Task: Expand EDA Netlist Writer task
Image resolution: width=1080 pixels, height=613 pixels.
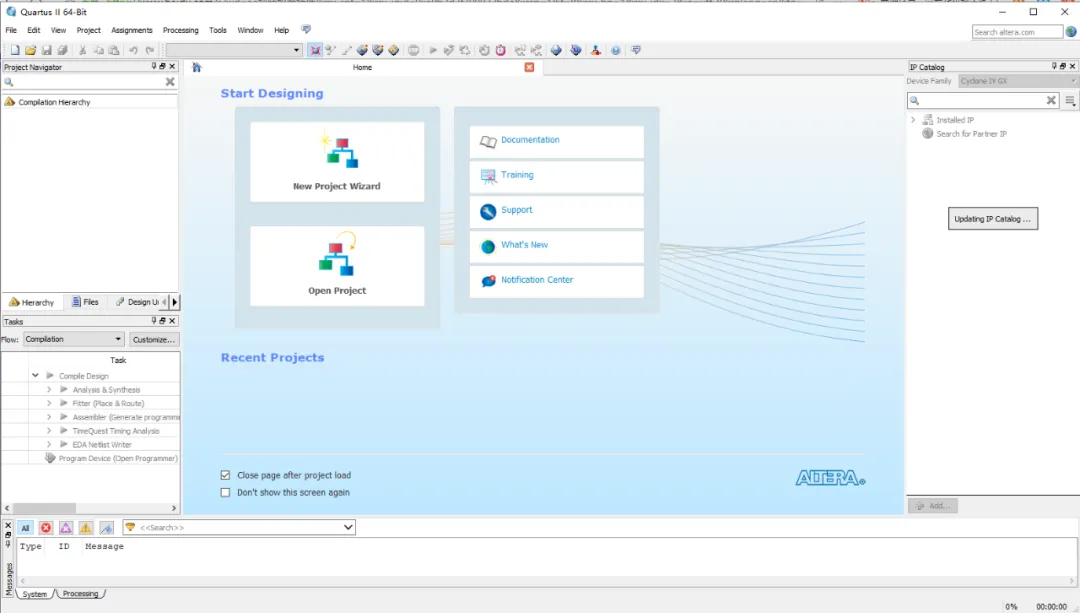Action: click(49, 444)
